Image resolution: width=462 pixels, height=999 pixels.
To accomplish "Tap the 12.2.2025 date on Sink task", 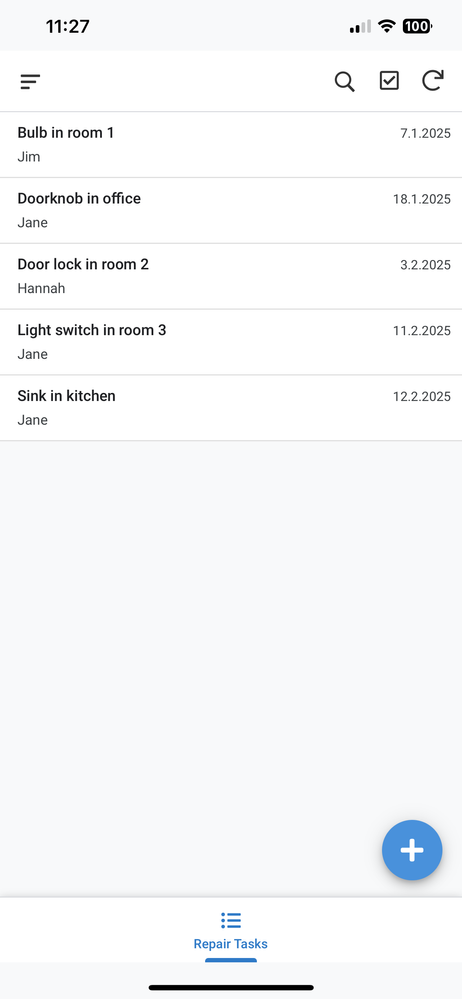I will pyautogui.click(x=421, y=396).
